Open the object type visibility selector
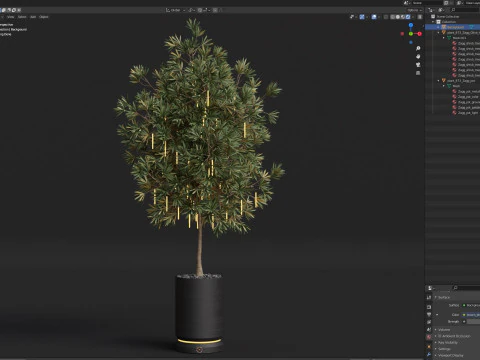 (x=353, y=17)
